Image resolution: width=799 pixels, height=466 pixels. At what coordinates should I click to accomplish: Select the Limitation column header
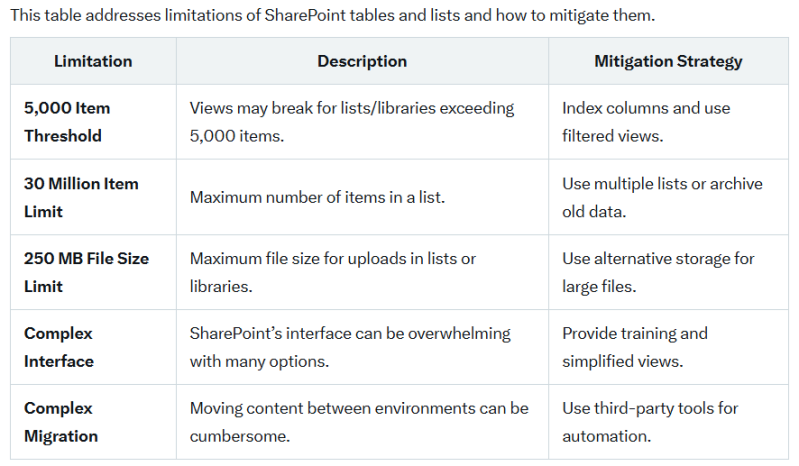(x=93, y=61)
